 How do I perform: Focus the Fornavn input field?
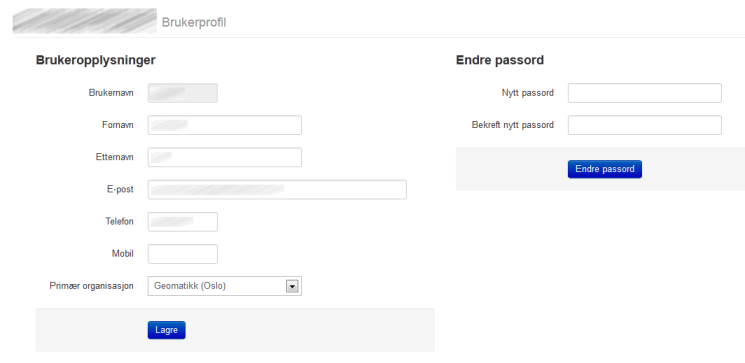point(224,125)
